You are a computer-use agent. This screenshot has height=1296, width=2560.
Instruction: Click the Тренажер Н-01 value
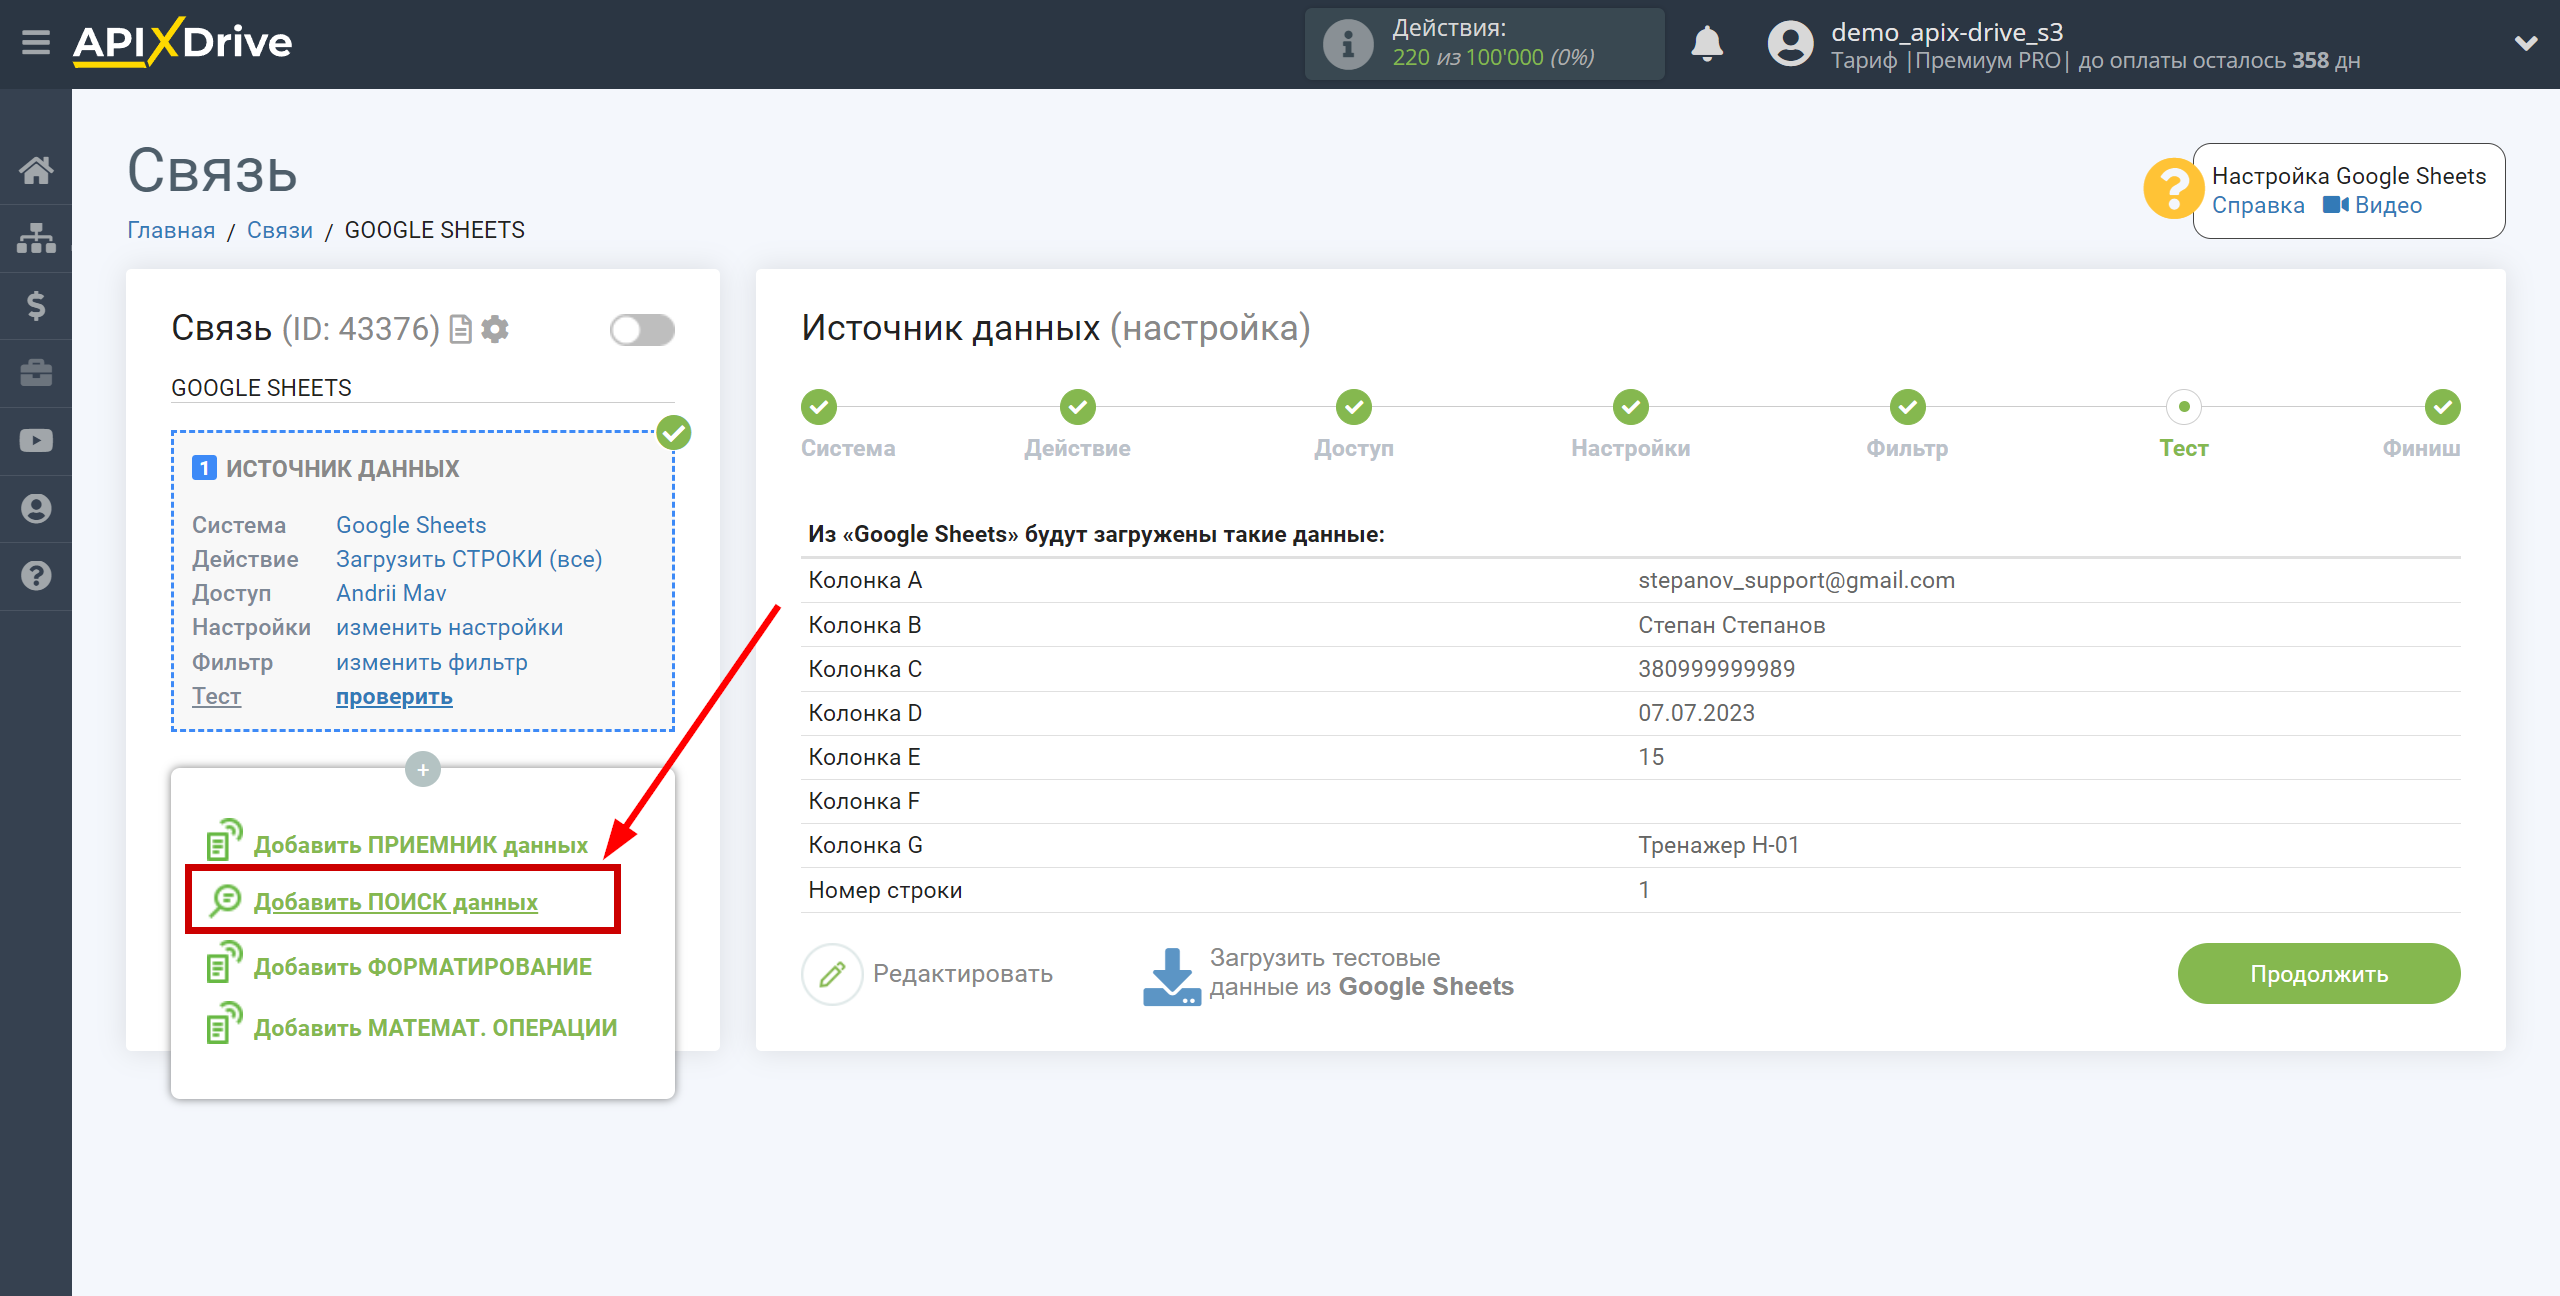point(1718,845)
